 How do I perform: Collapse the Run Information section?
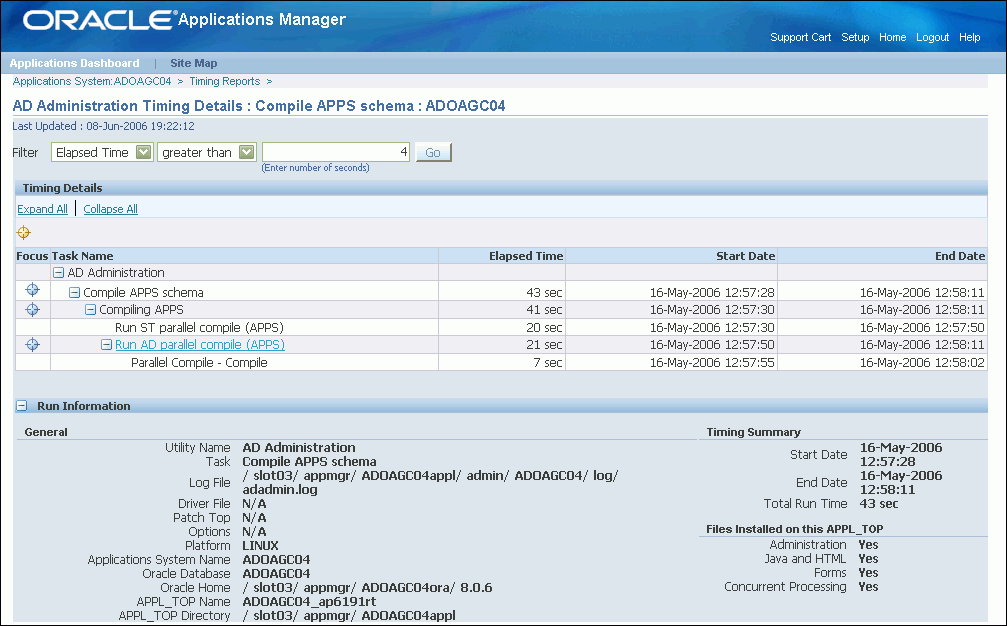[x=22, y=406]
